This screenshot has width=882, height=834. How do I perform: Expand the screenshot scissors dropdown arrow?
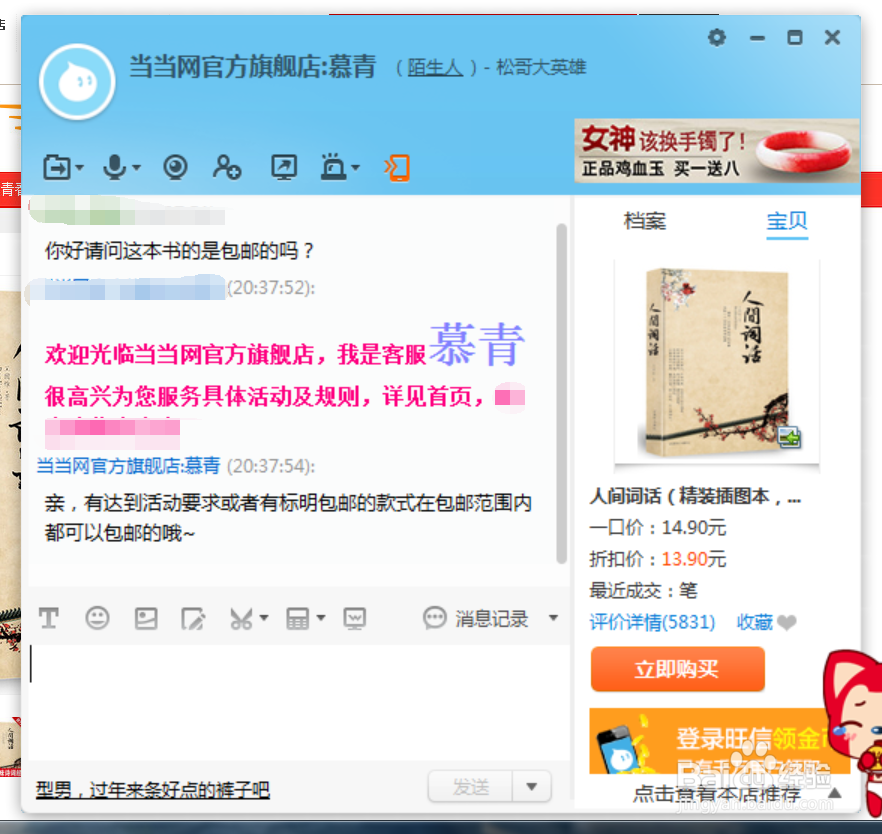[x=263, y=617]
